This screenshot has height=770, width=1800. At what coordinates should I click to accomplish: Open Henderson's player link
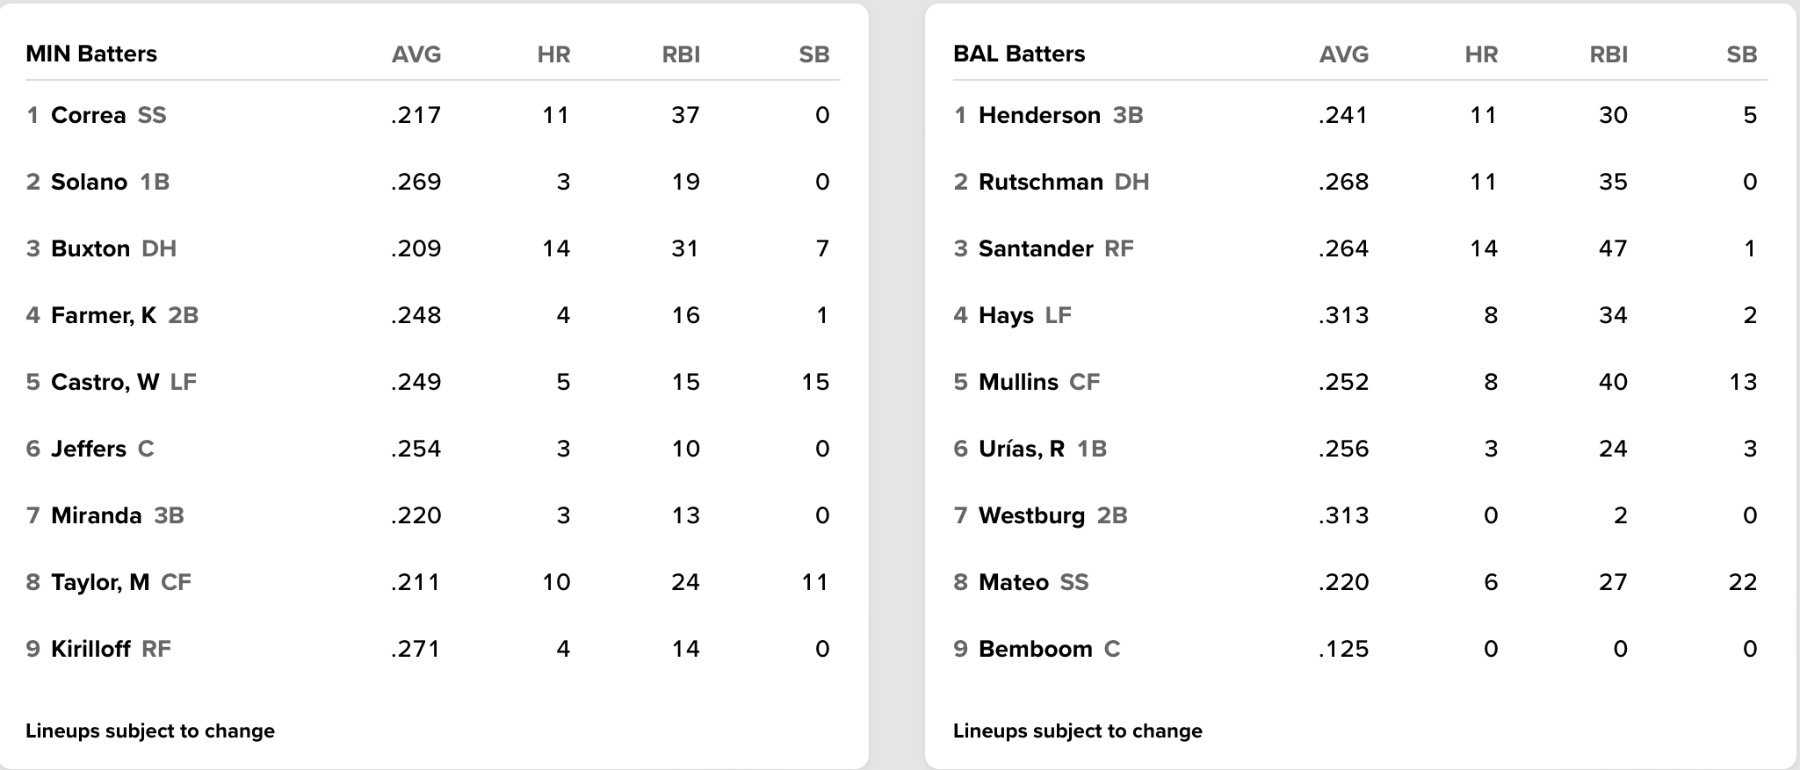1039,115
